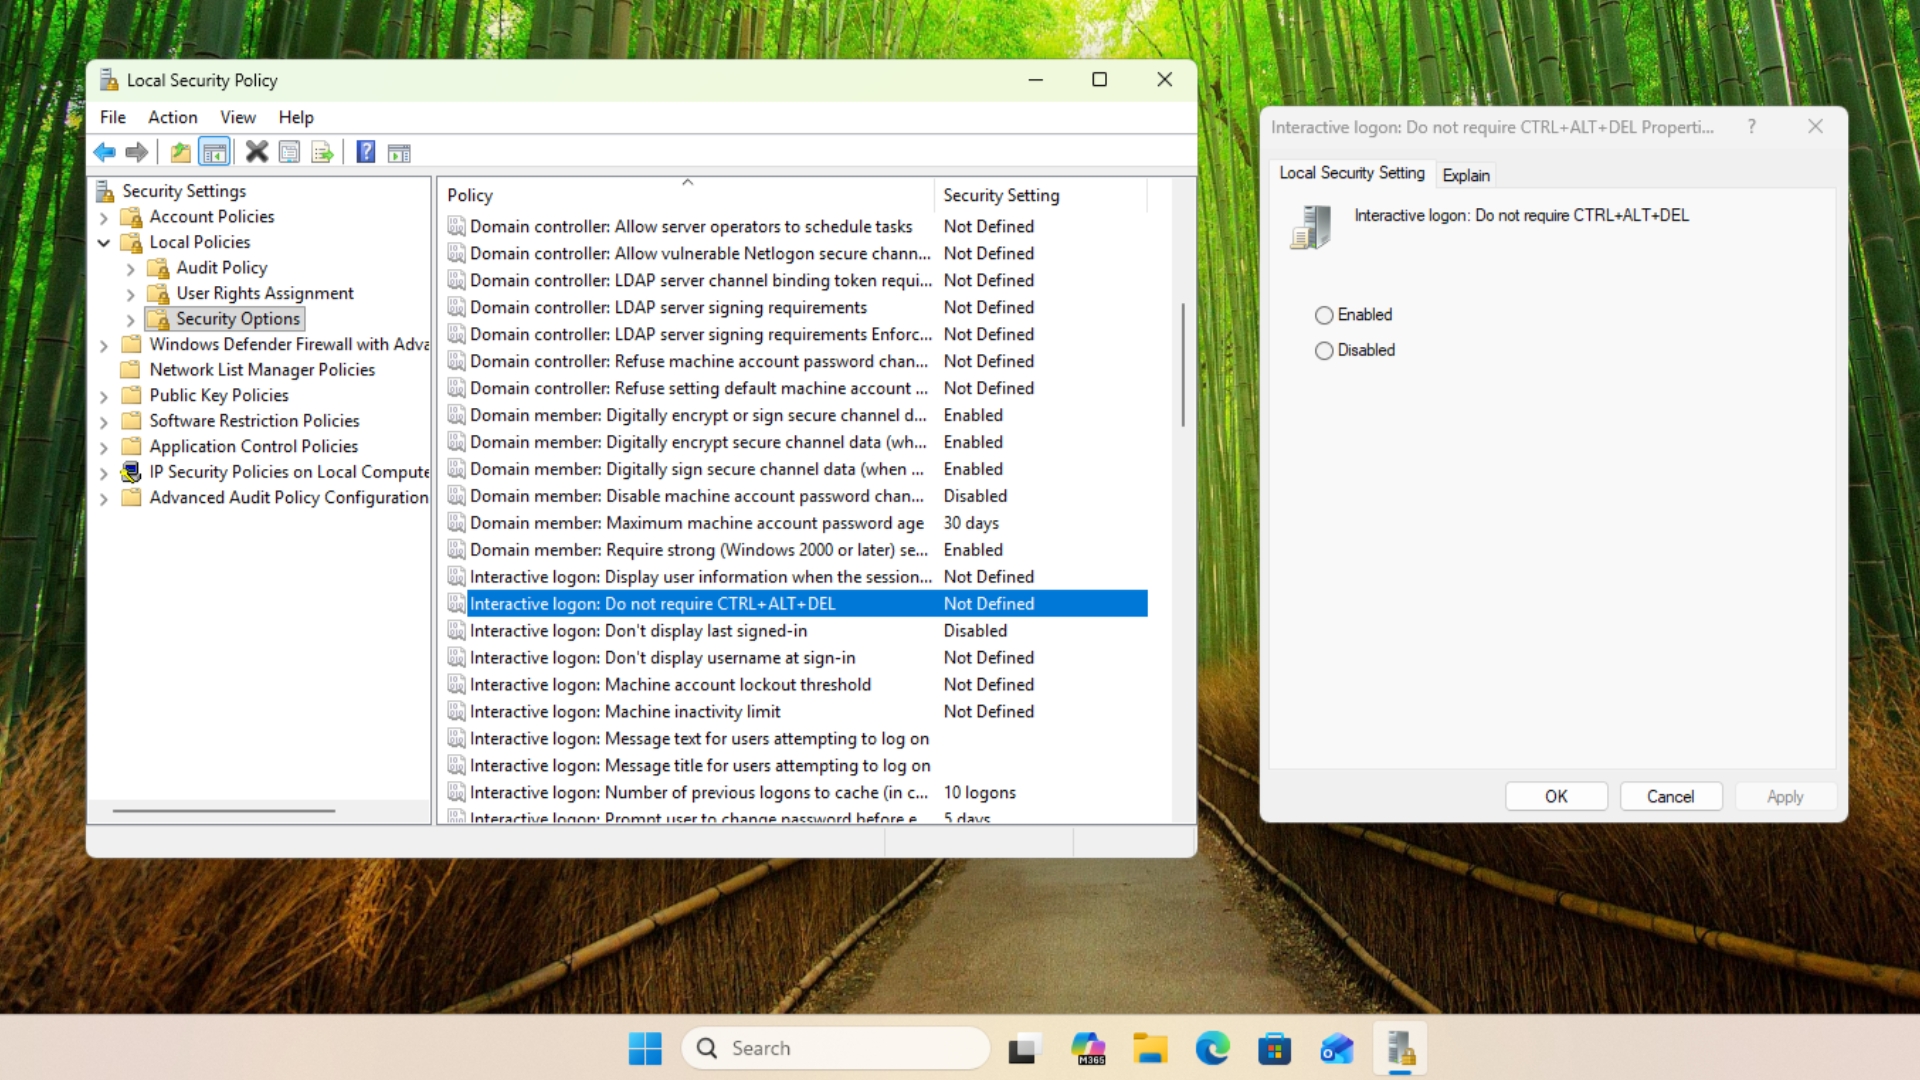Open the Action menu
The height and width of the screenshot is (1080, 1920).
tap(173, 117)
